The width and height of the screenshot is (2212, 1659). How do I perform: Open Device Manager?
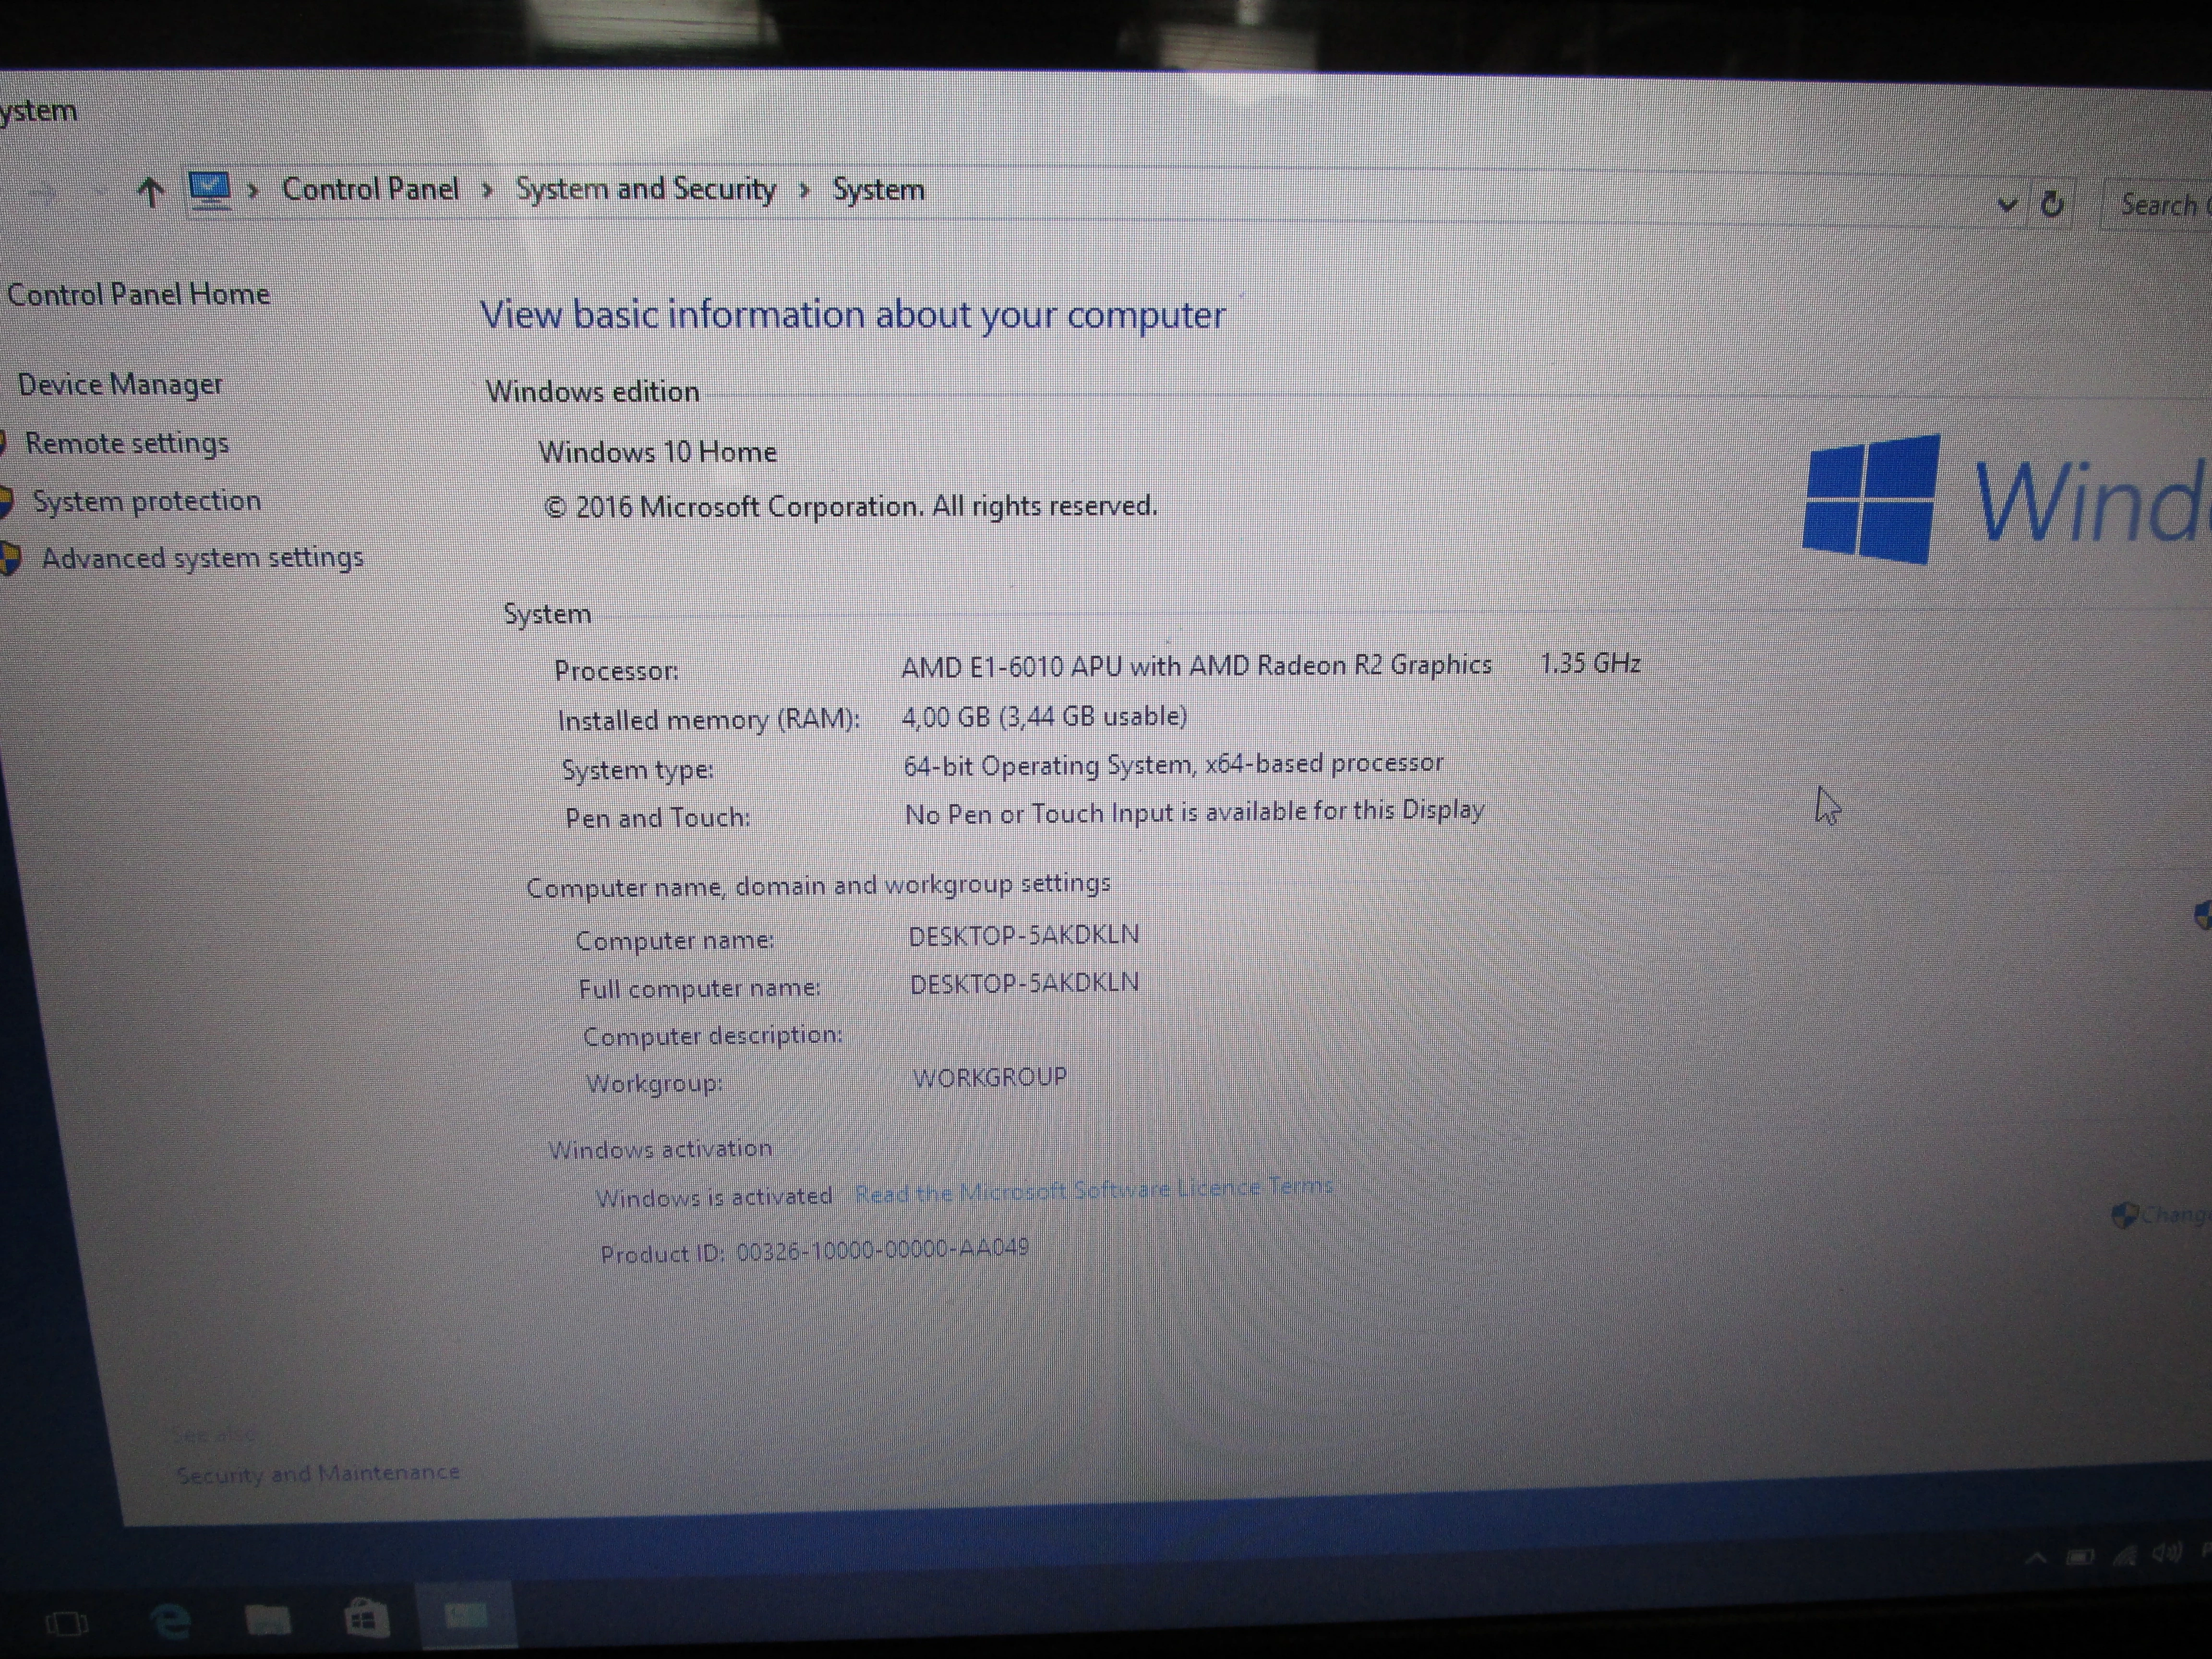[120, 384]
